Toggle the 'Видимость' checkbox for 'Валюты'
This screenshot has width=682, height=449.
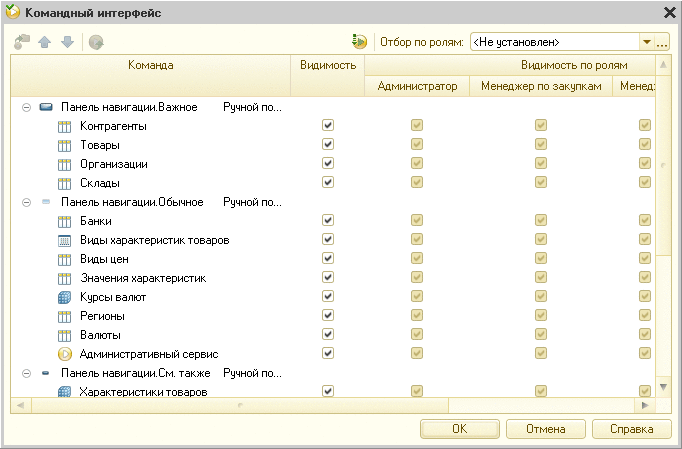pos(328,335)
